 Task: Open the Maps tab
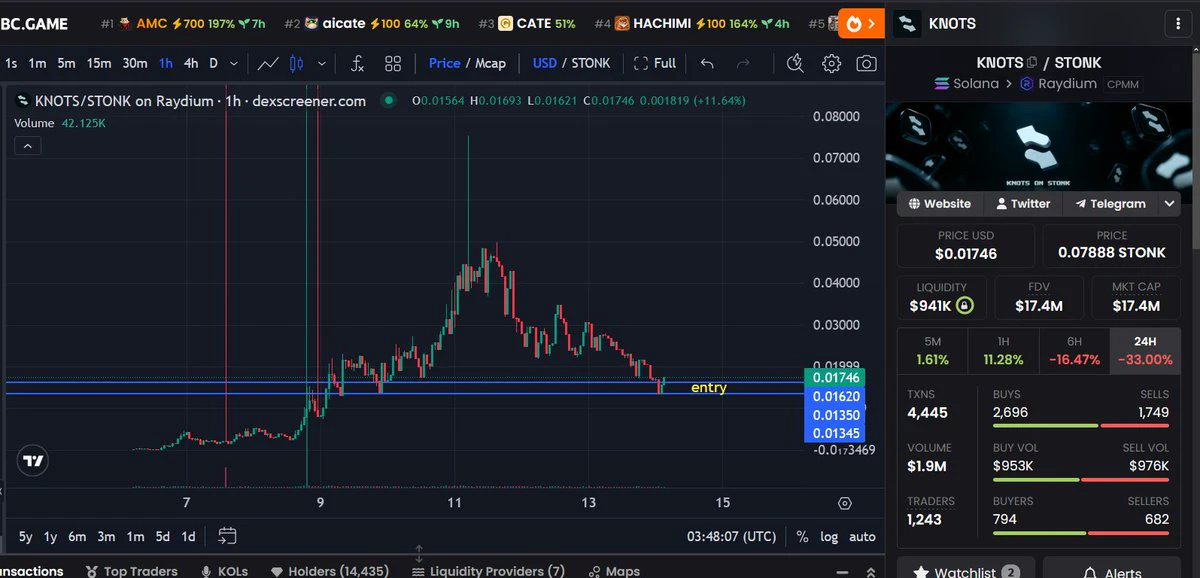[x=613, y=571]
